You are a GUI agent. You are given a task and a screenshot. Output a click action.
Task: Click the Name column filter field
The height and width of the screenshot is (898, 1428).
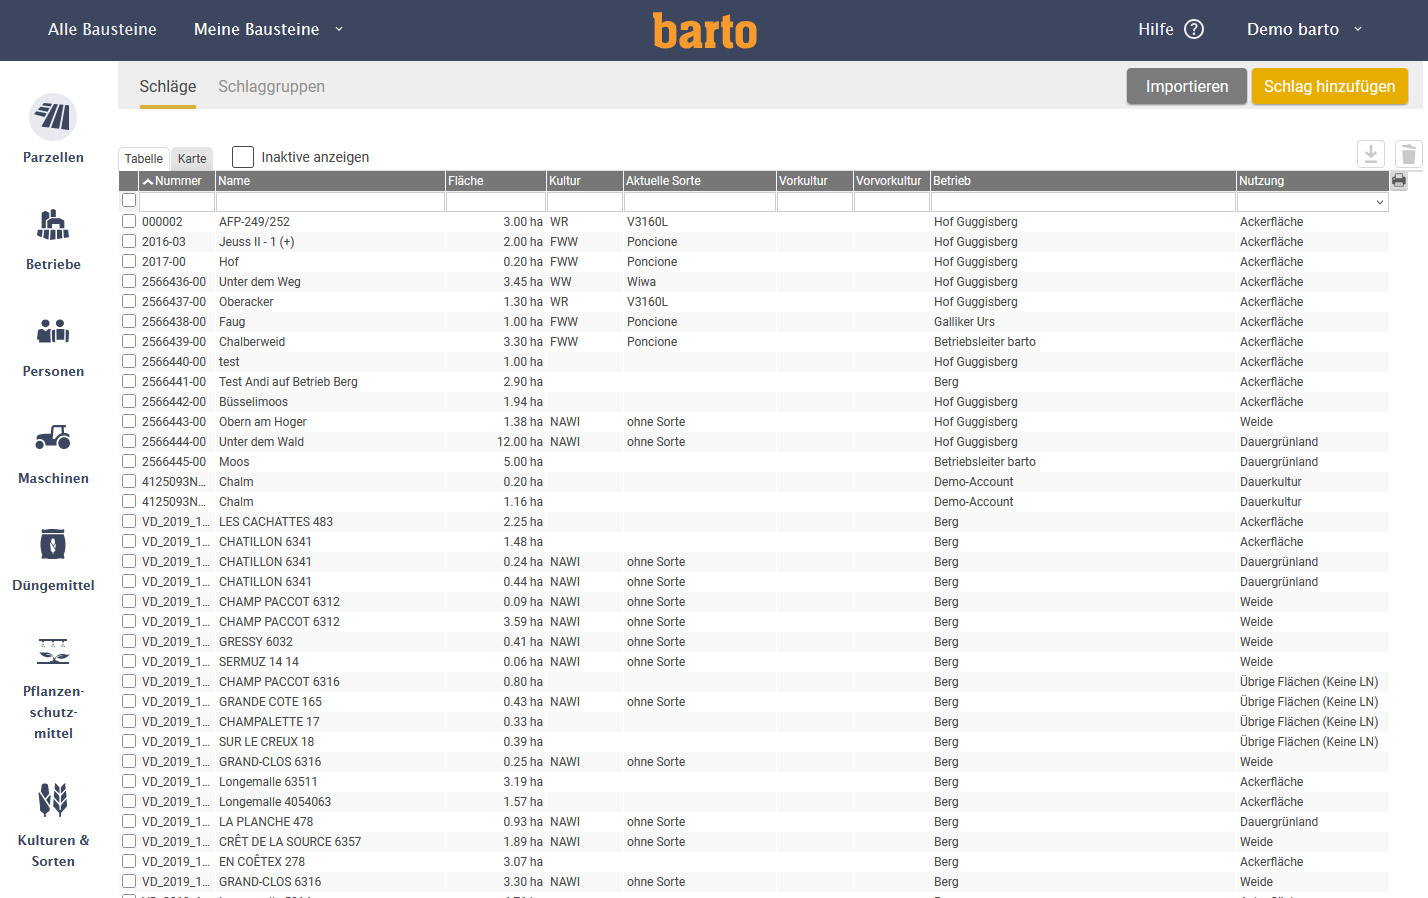pyautogui.click(x=330, y=202)
